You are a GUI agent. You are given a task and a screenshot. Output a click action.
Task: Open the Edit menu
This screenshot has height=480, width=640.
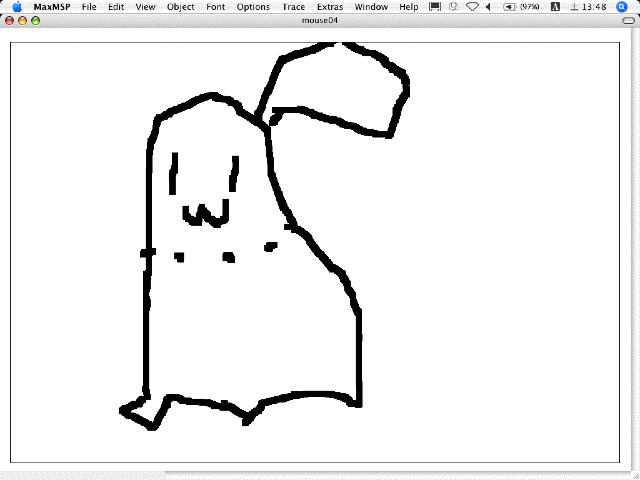(117, 7)
